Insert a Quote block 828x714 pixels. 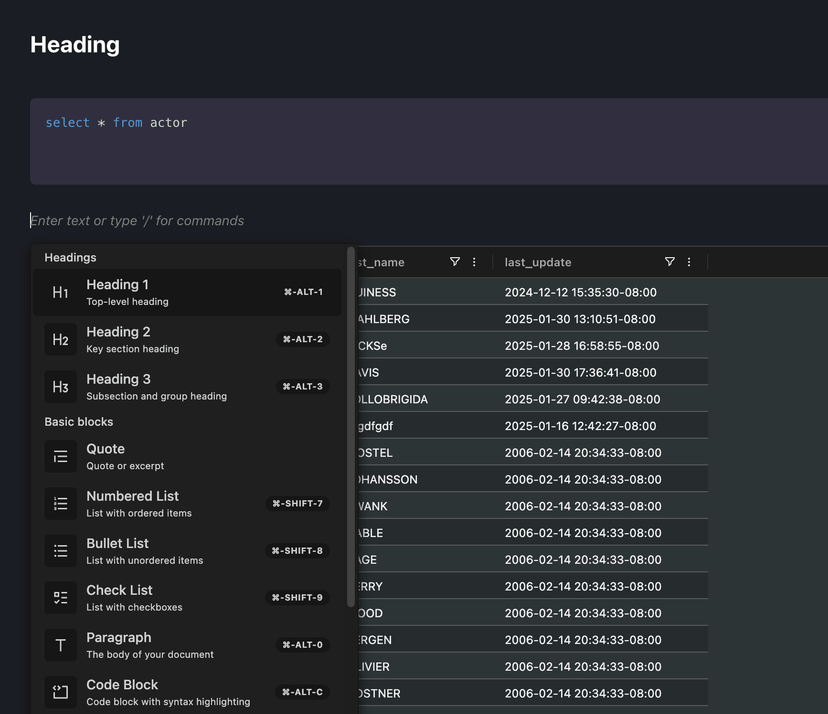tap(187, 456)
